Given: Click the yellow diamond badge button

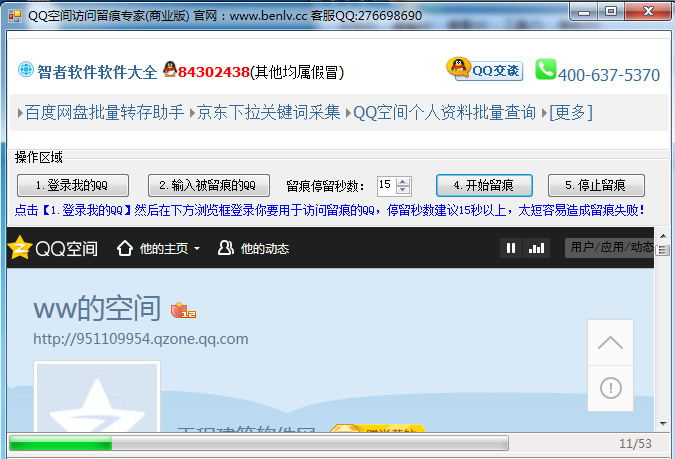Looking at the screenshot, I should (x=378, y=428).
